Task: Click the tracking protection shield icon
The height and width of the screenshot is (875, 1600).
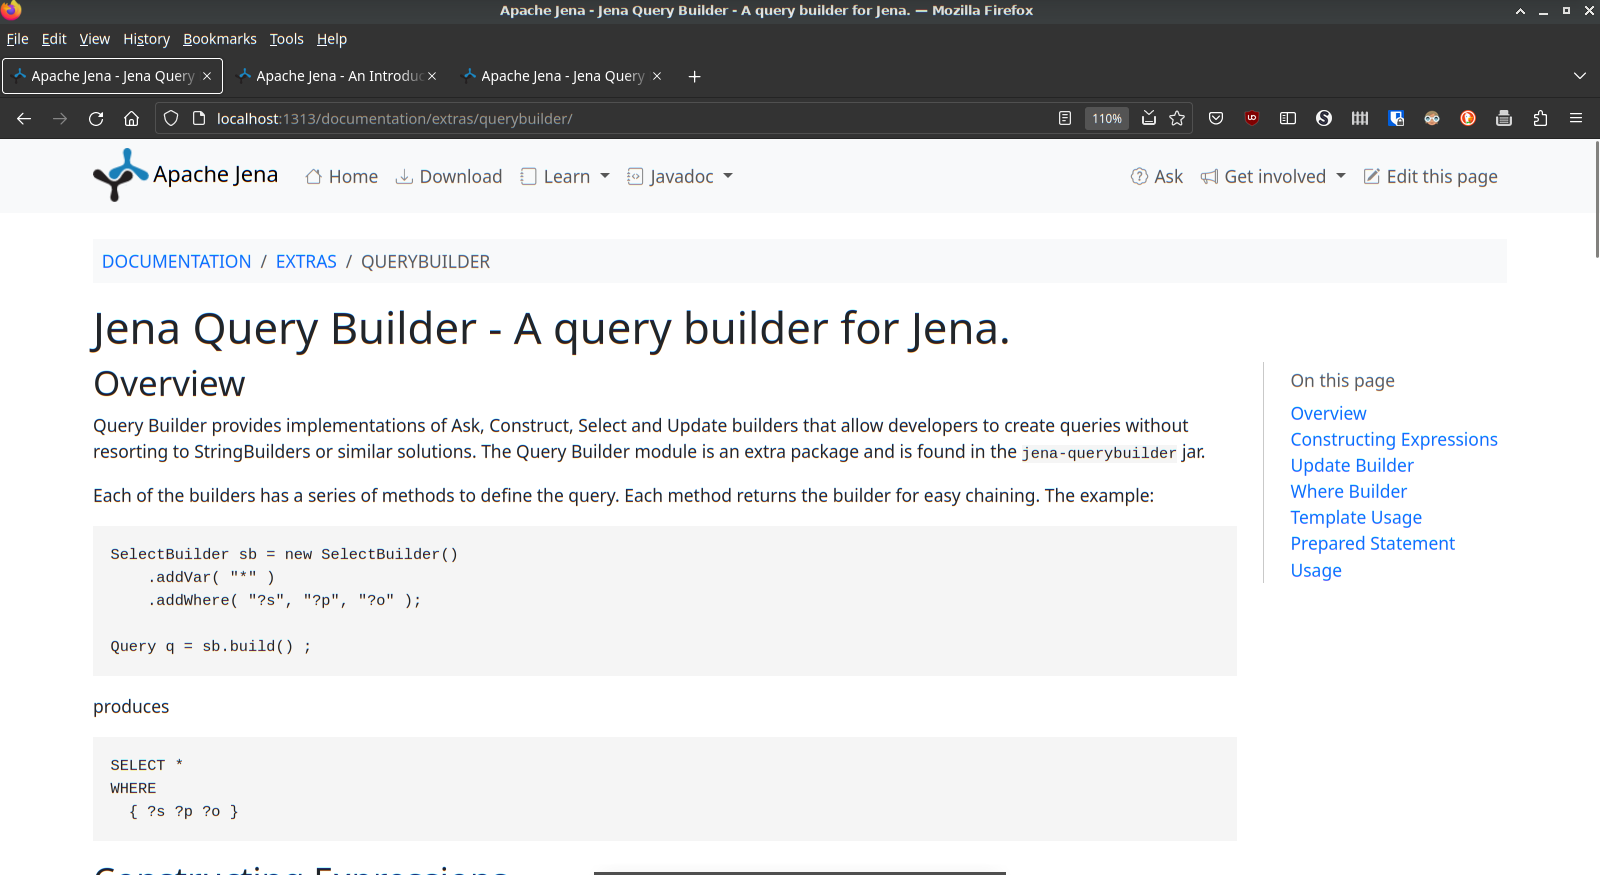Action: pos(171,118)
